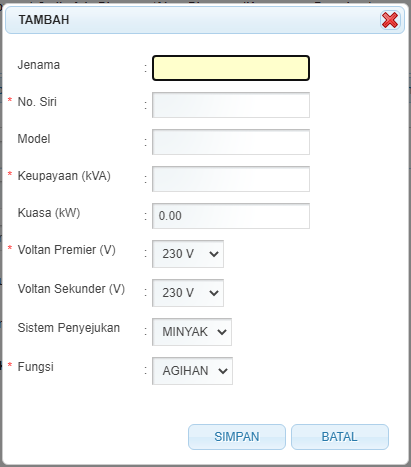Click the No. Siri label text
The width and height of the screenshot is (411, 467).
pos(37,102)
